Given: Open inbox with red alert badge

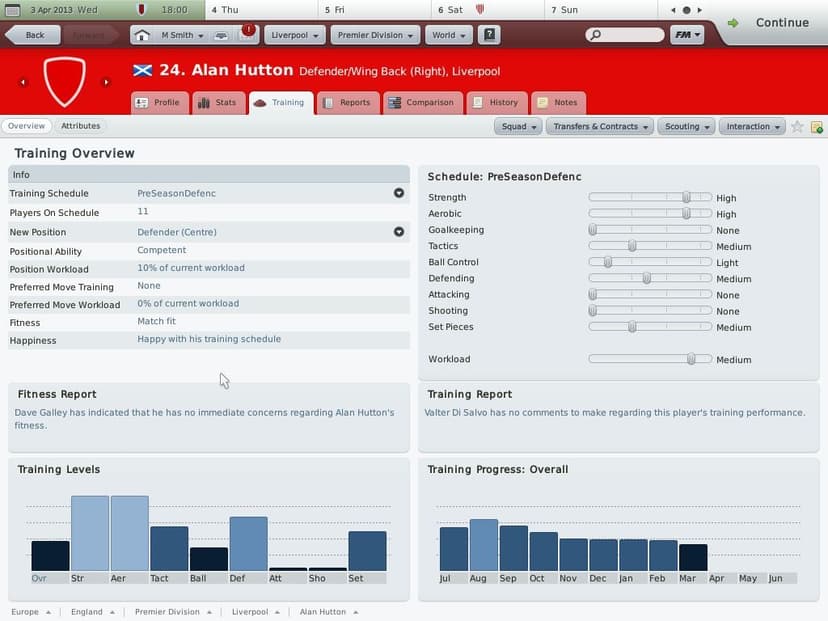Looking at the screenshot, I should [247, 33].
